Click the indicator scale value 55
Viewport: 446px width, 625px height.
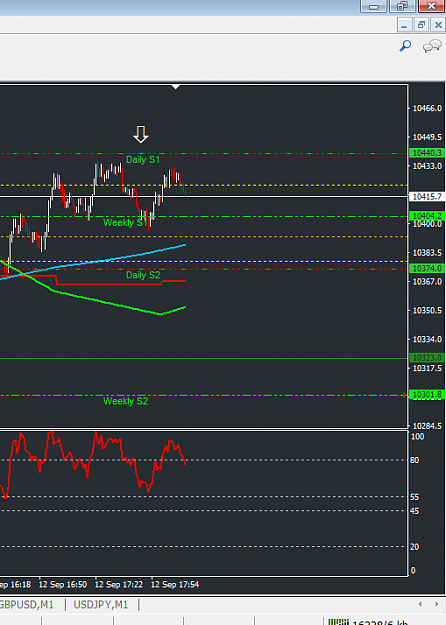pyautogui.click(x=415, y=497)
